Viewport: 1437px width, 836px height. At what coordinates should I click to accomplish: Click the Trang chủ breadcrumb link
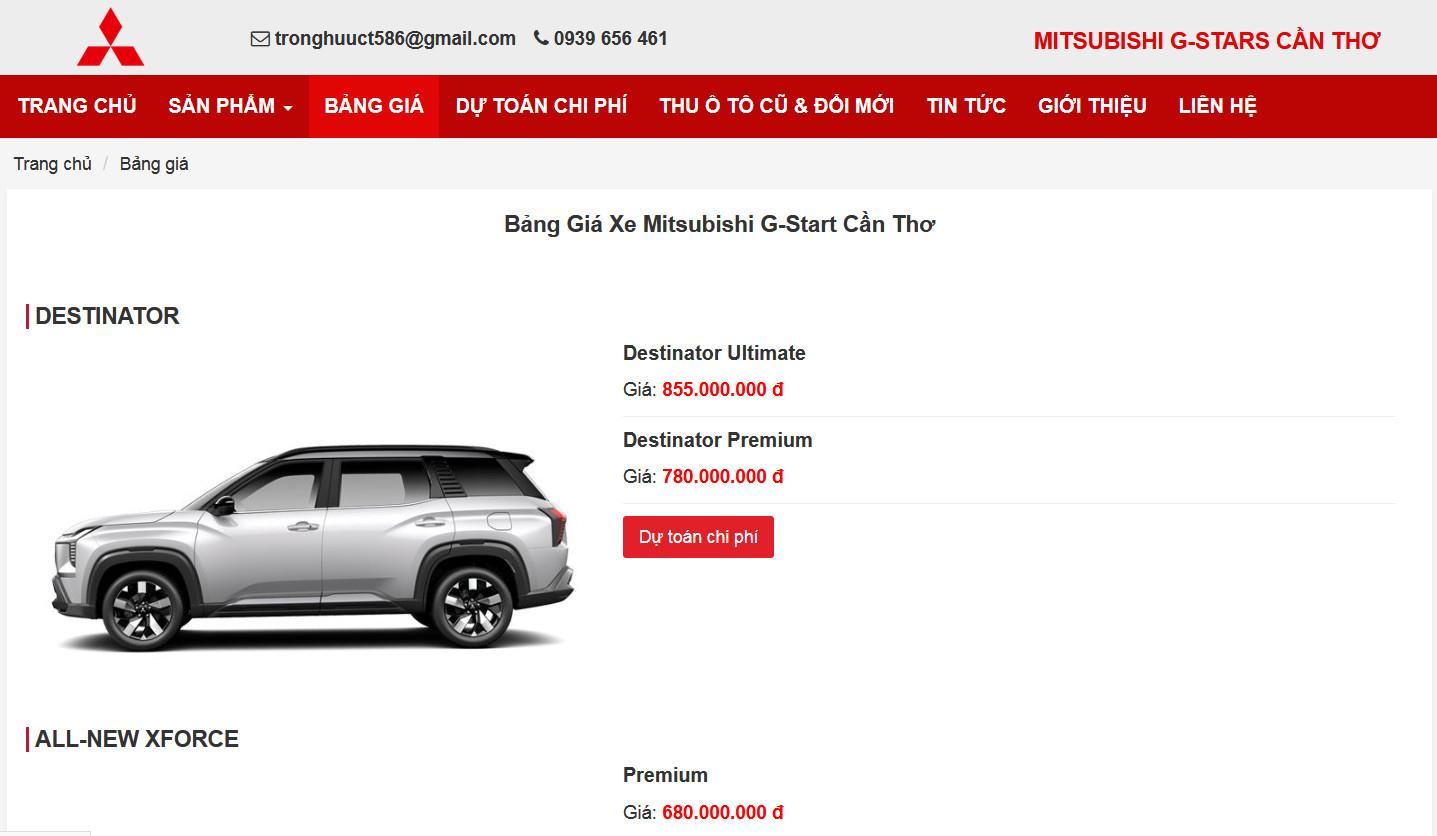click(x=53, y=164)
